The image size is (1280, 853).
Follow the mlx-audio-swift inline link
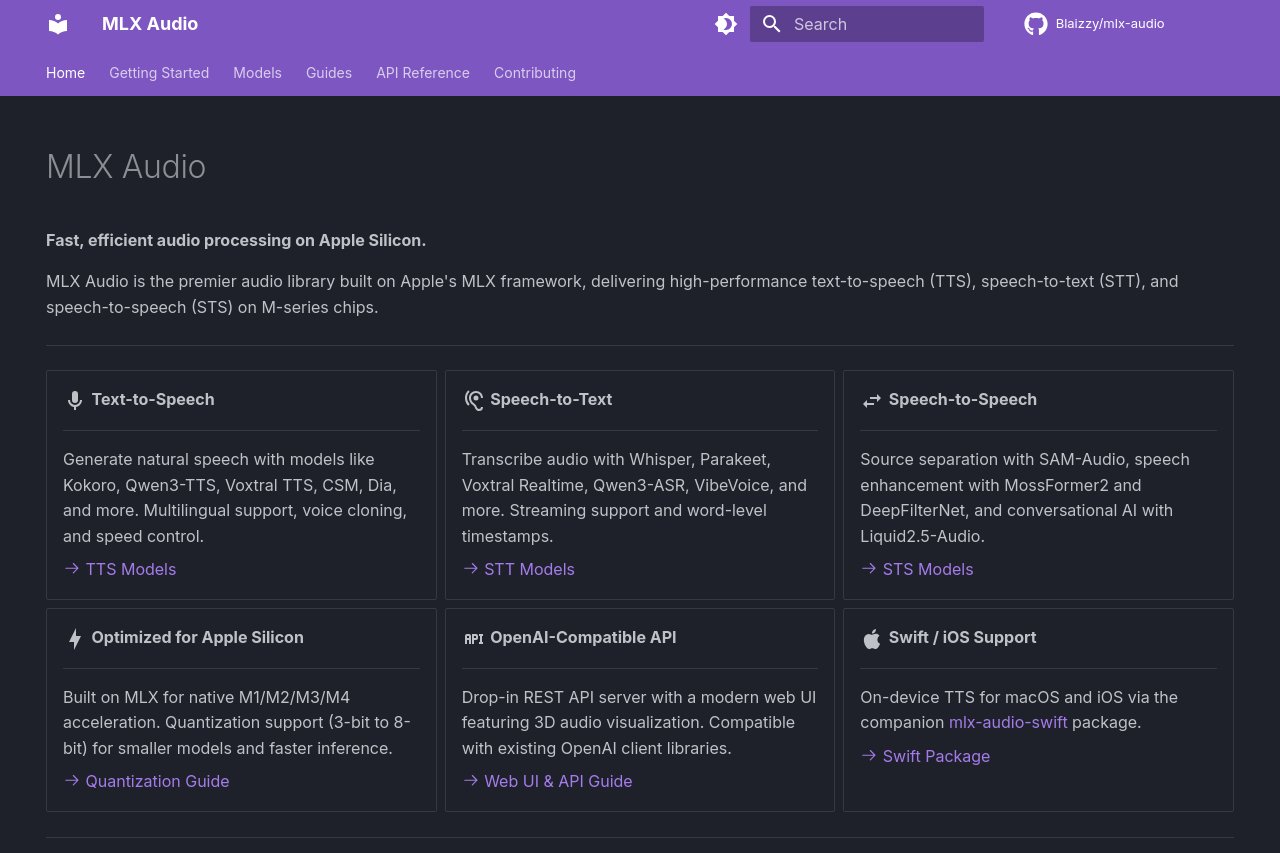(x=1008, y=722)
